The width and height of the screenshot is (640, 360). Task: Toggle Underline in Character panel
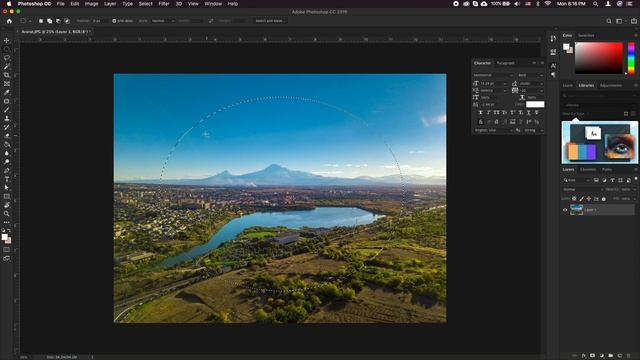point(529,113)
